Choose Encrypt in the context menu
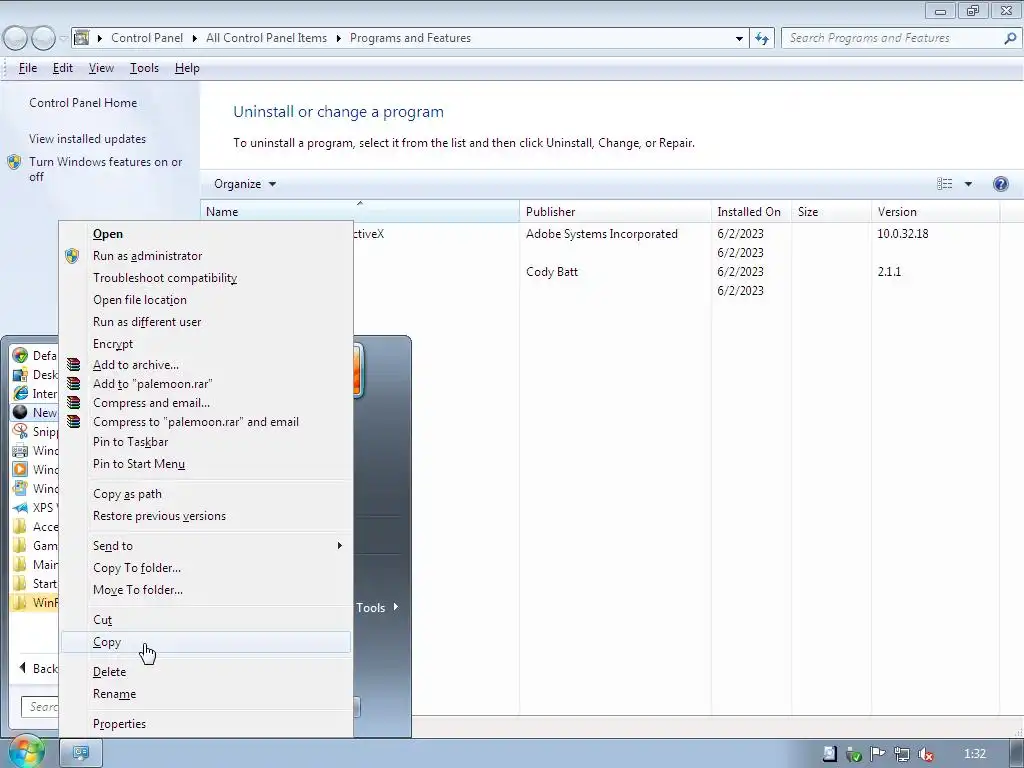 point(206,344)
